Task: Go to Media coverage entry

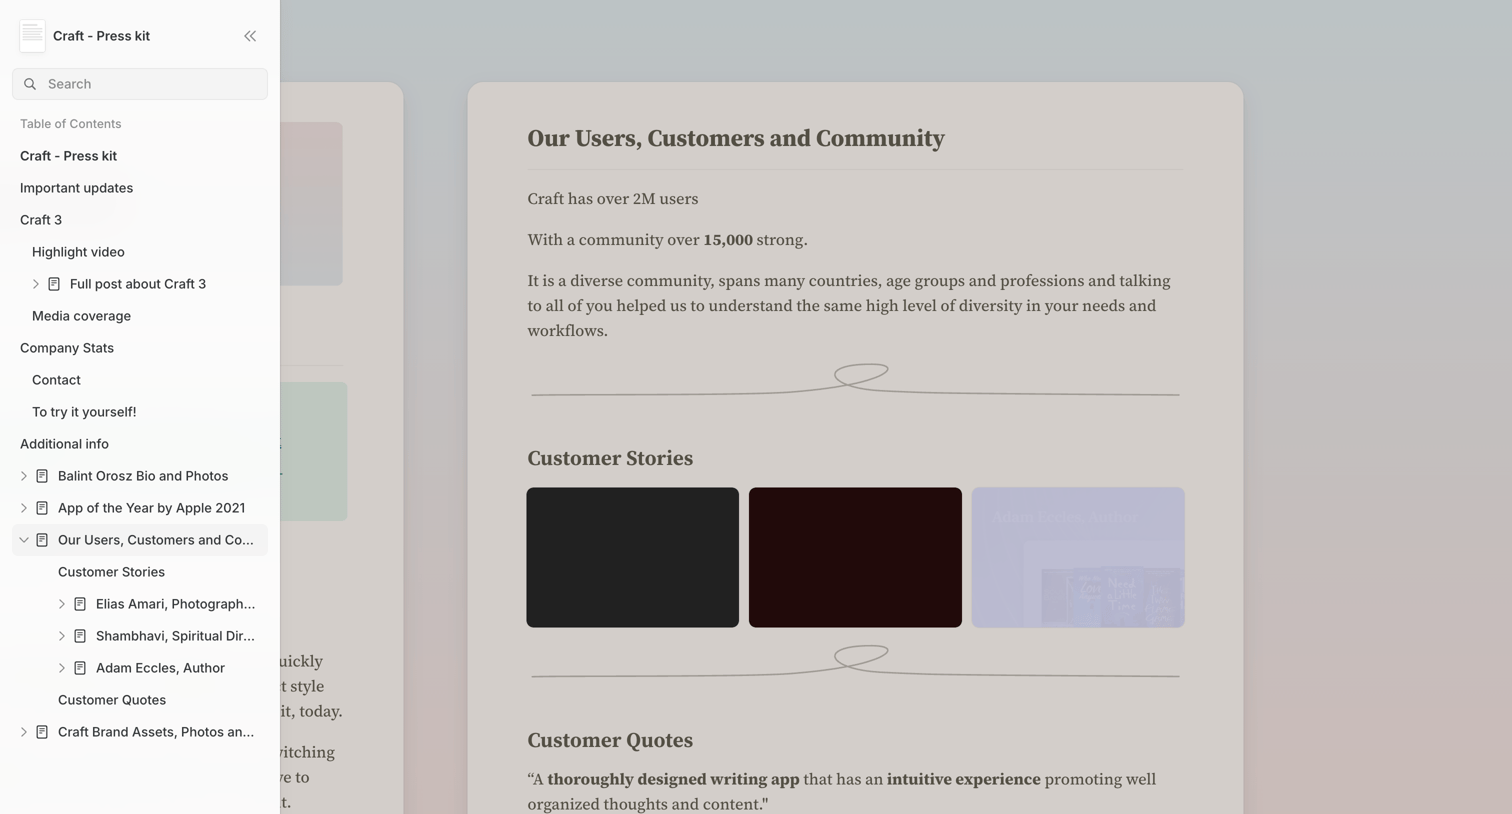Action: click(x=81, y=316)
